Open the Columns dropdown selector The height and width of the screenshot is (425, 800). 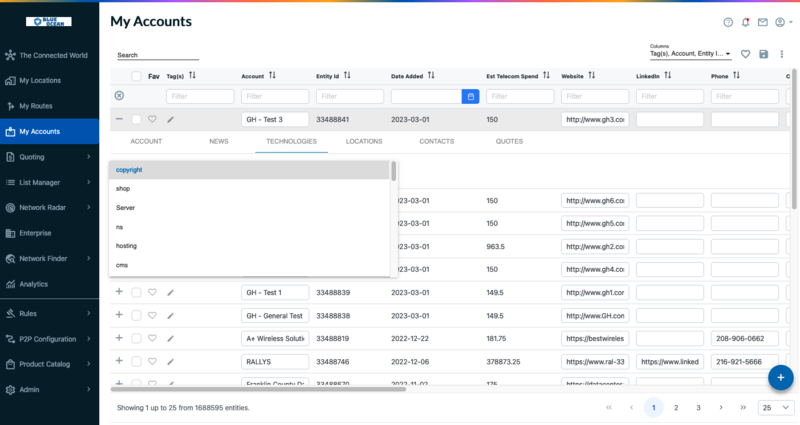click(x=690, y=54)
